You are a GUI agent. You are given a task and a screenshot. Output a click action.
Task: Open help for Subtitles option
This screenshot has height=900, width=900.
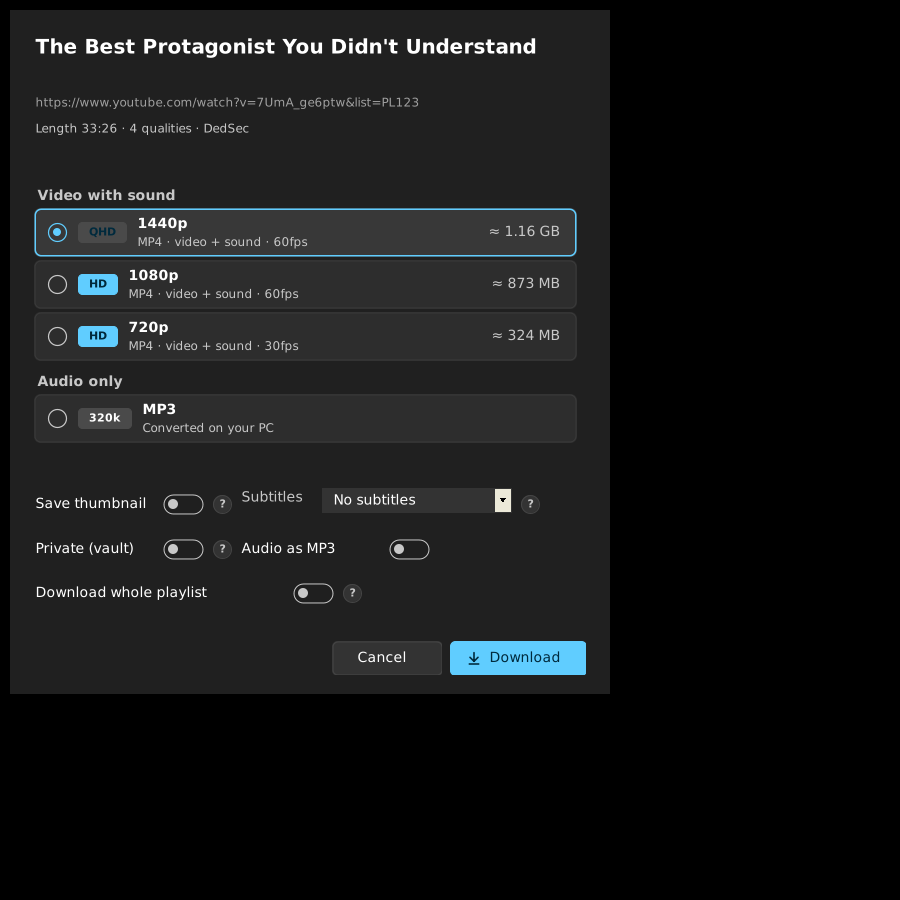point(530,504)
